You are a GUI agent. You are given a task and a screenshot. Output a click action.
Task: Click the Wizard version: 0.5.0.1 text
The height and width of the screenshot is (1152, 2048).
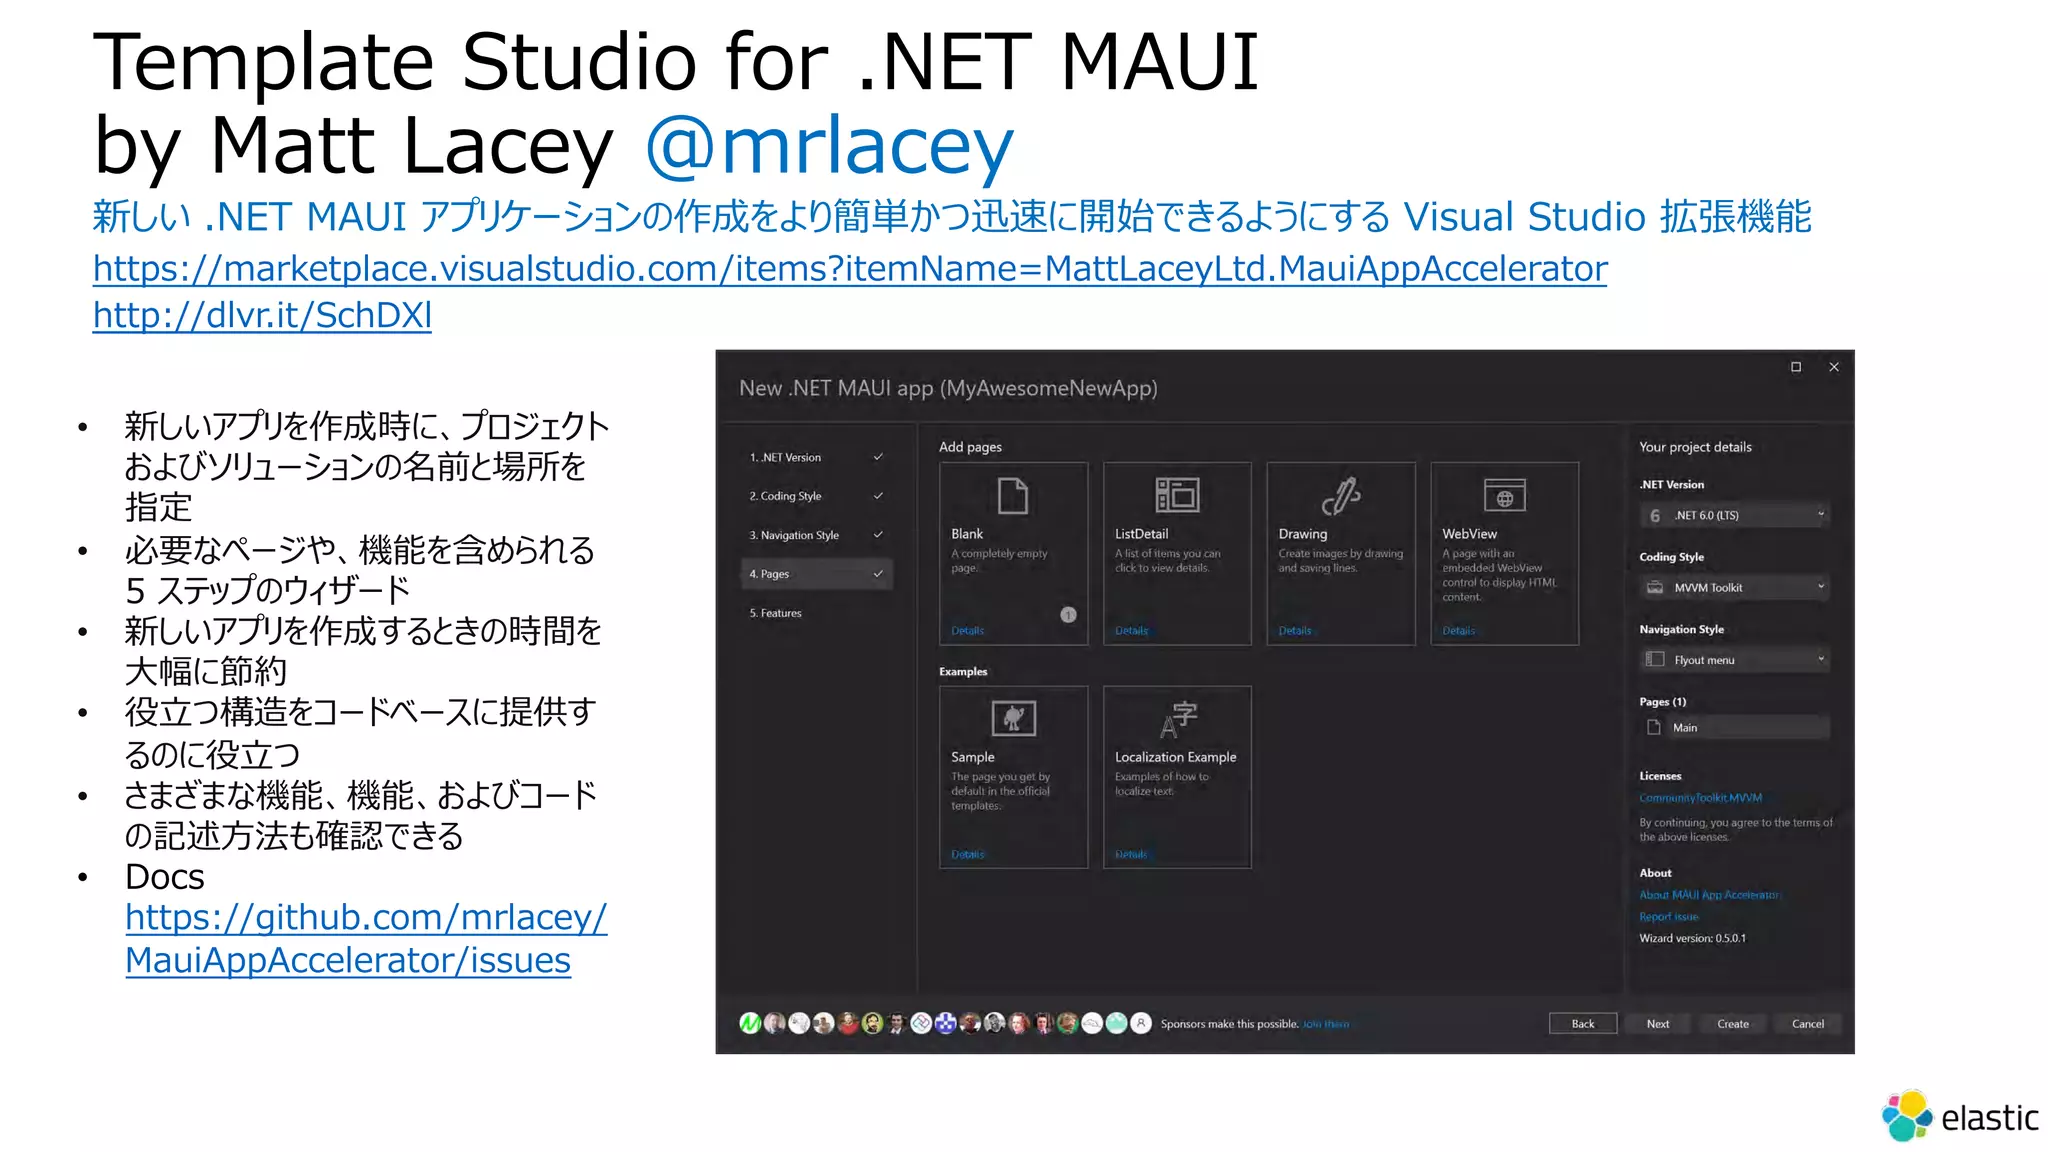coord(1692,938)
